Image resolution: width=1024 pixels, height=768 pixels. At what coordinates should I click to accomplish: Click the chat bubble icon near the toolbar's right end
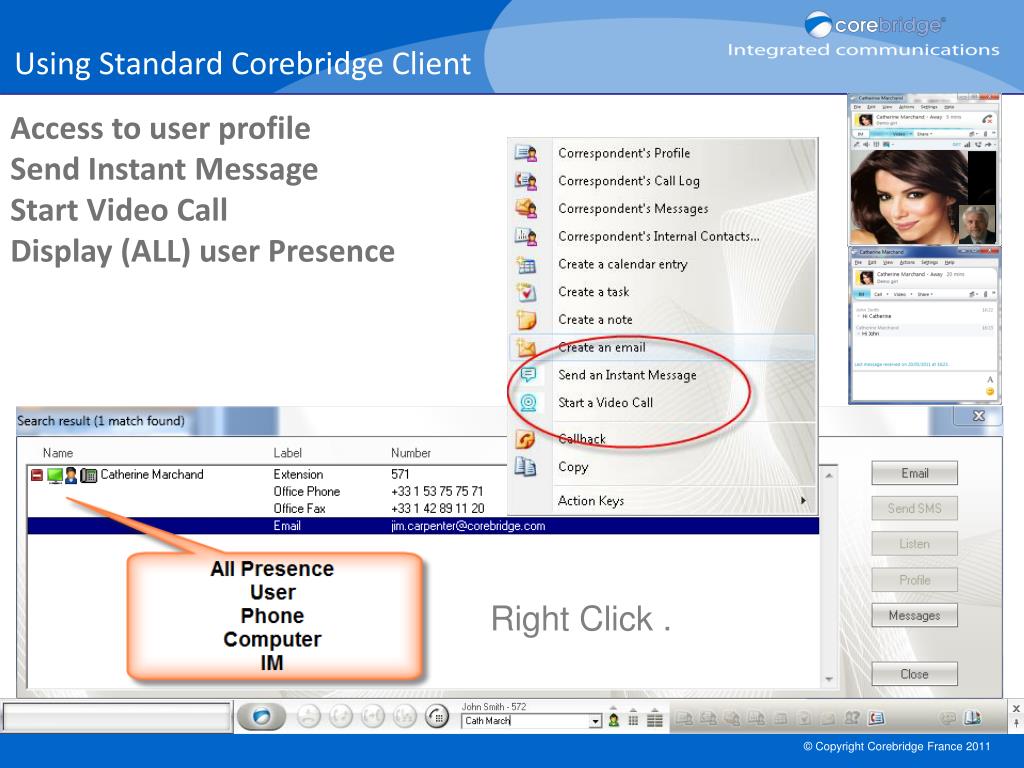(x=947, y=718)
